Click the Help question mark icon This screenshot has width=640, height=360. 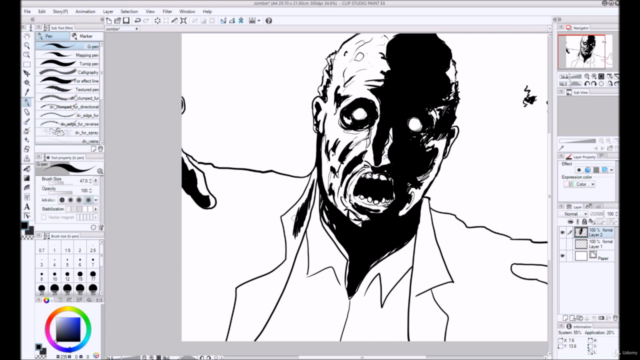coord(269,21)
